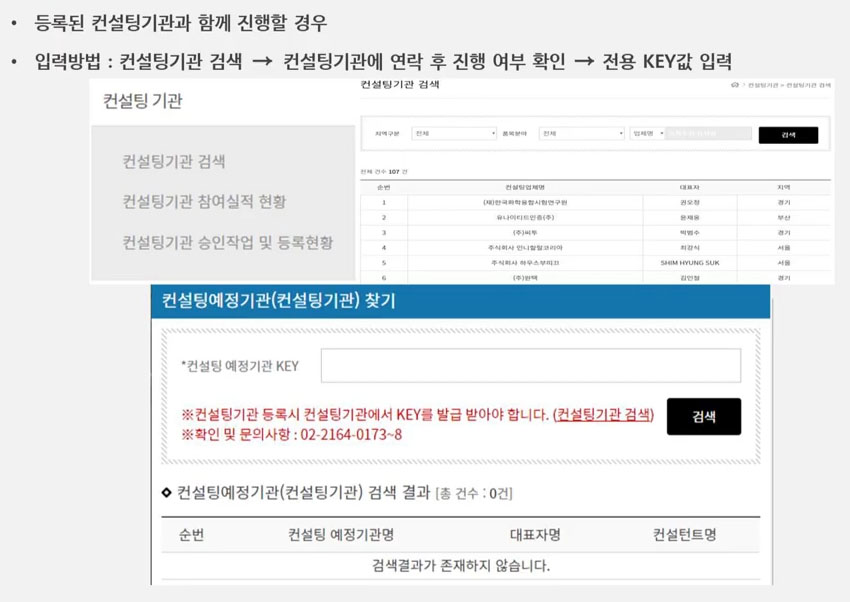Click the 대표자 column header in top table
This screenshot has height=602, width=850.
point(688,187)
